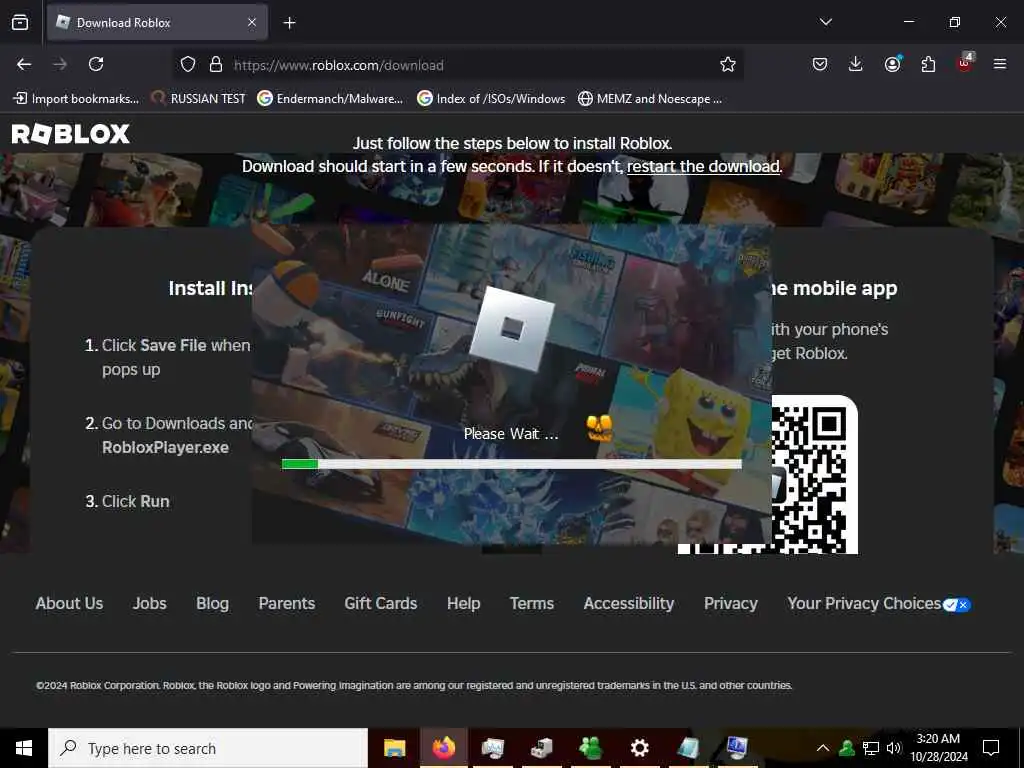Open Help footer link

(x=464, y=603)
